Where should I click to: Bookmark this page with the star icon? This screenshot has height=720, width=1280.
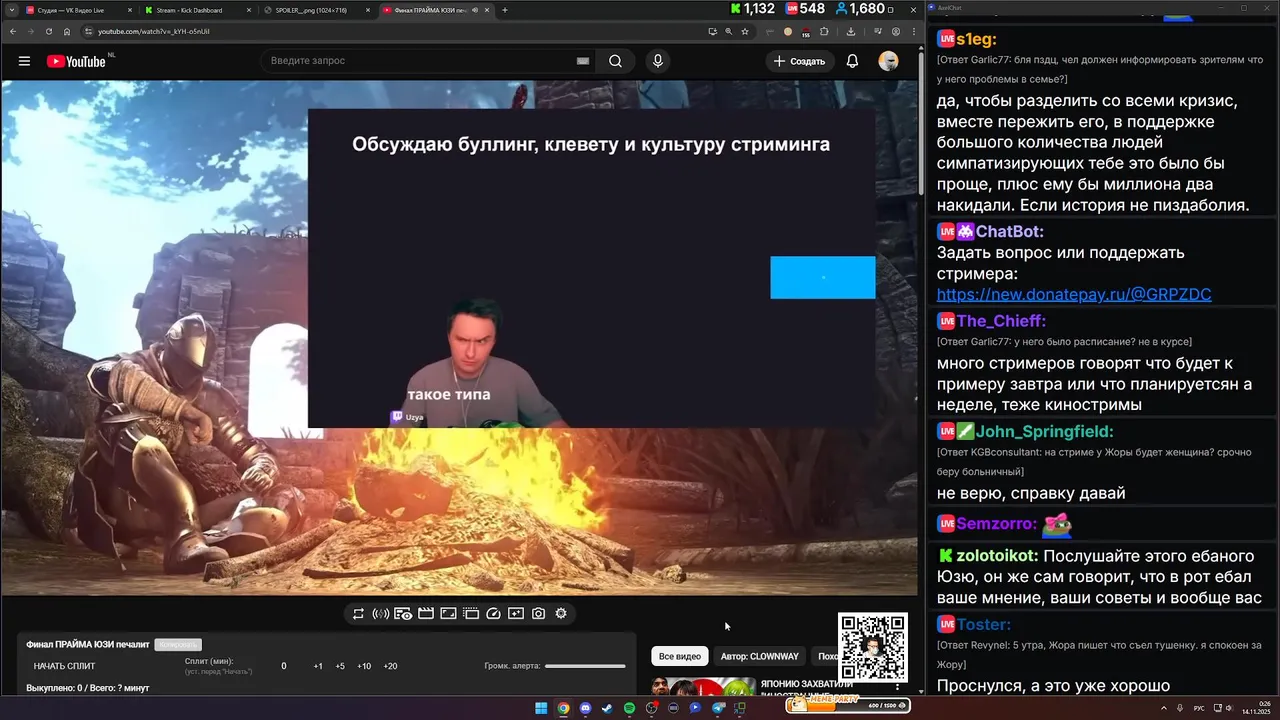(745, 31)
